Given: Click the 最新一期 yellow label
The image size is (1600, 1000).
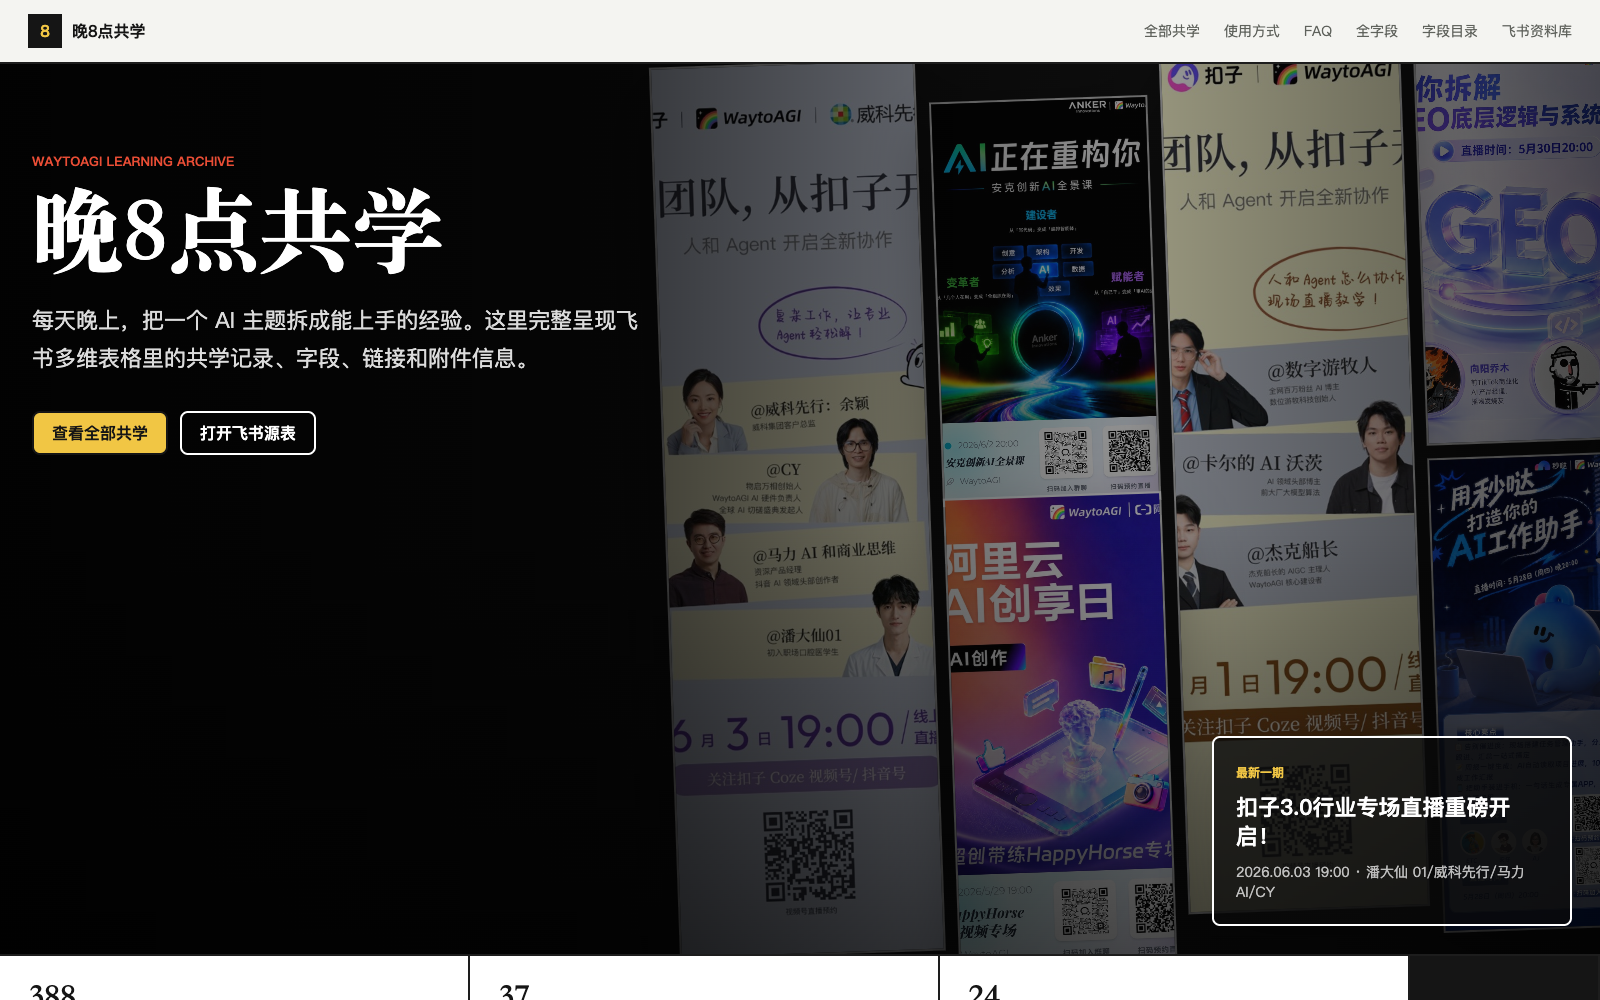Looking at the screenshot, I should (1259, 773).
